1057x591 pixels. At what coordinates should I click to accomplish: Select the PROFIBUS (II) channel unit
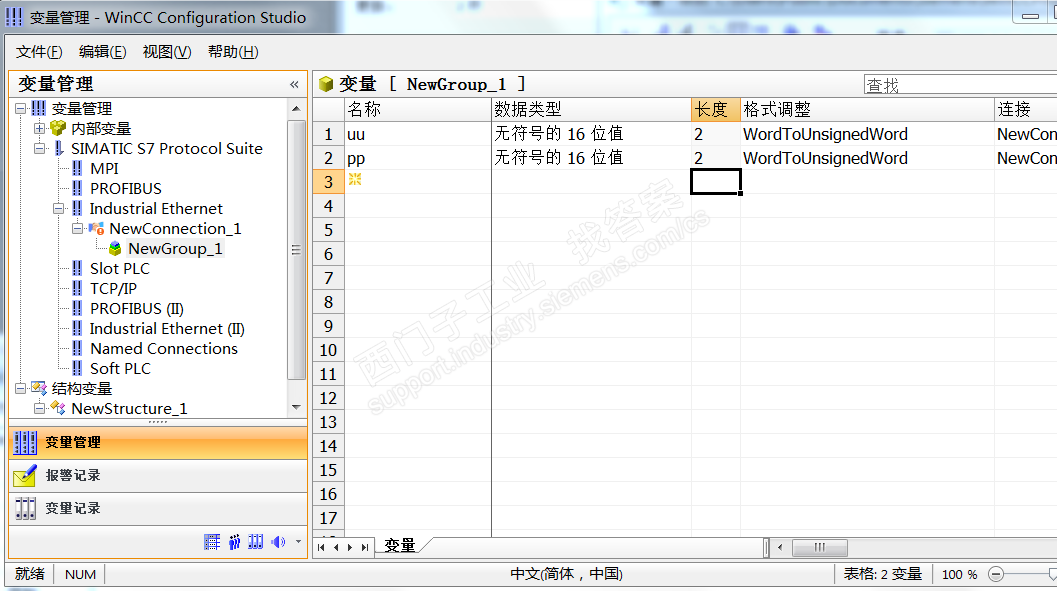pyautogui.click(x=136, y=309)
